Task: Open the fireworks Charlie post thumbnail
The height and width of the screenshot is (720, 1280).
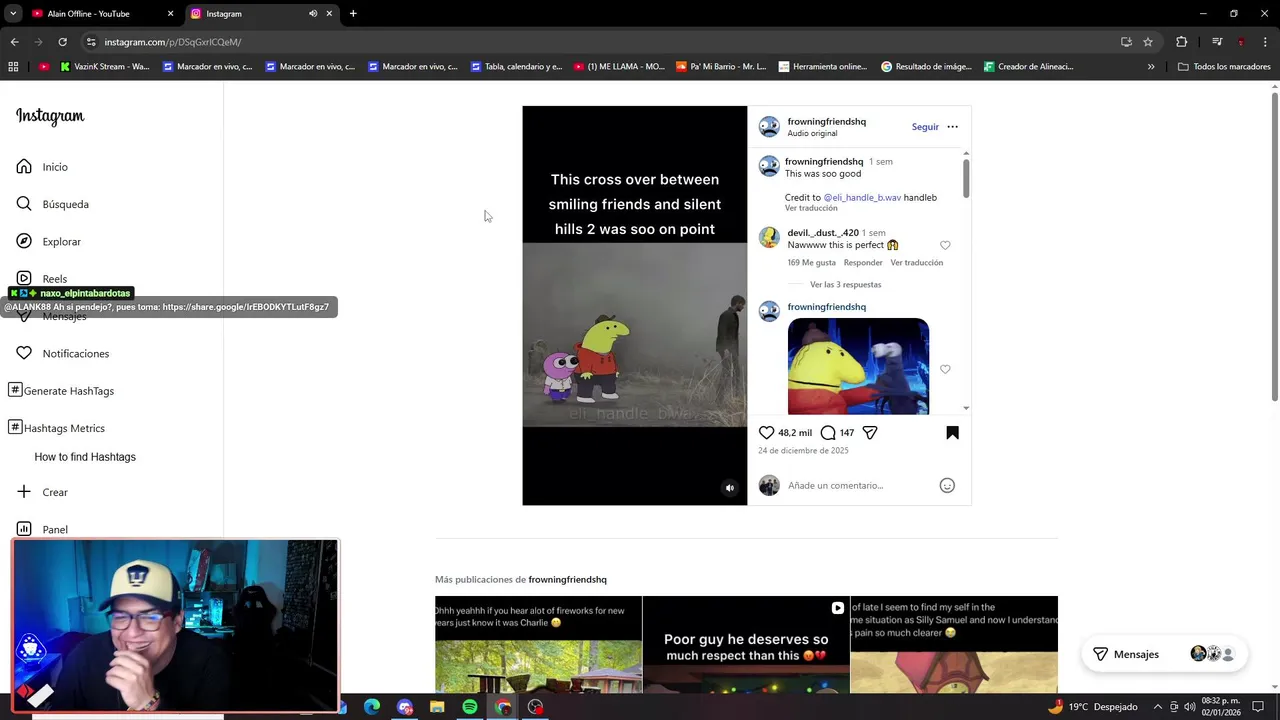Action: click(x=538, y=645)
